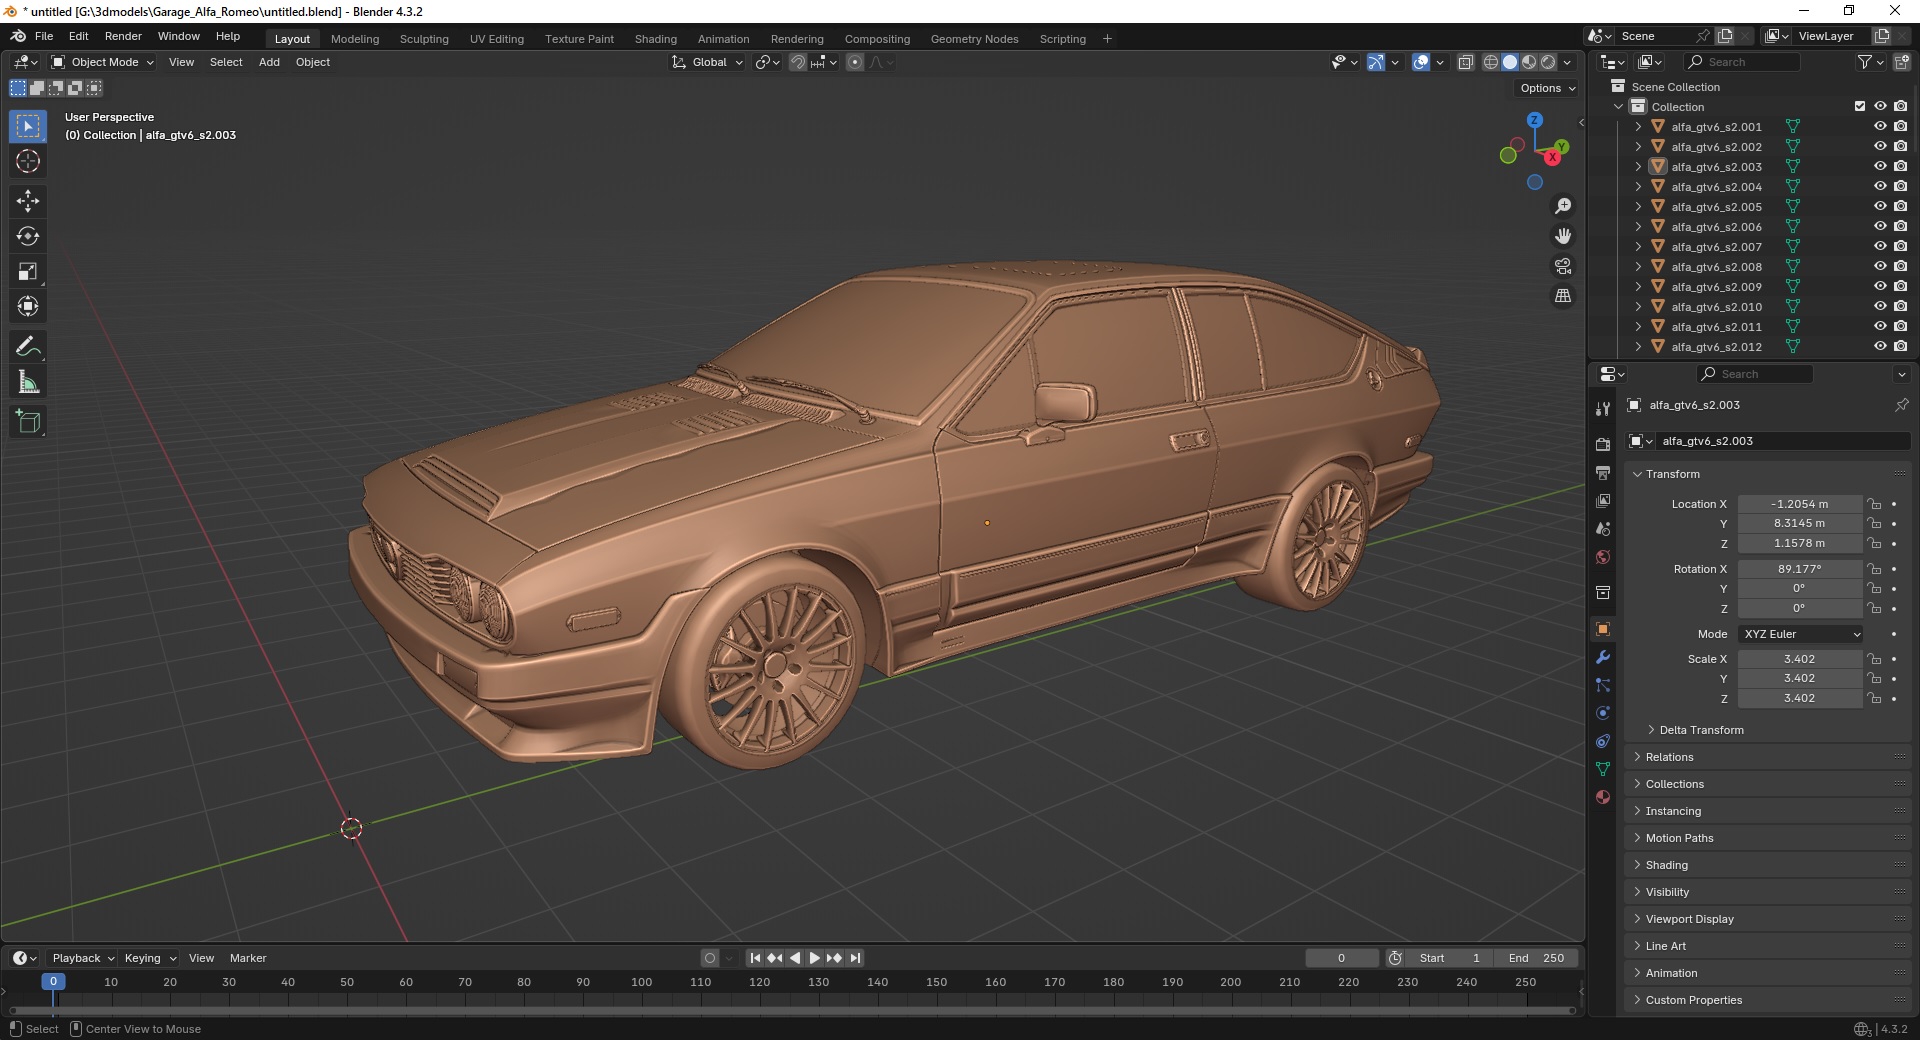1920x1040 pixels.
Task: Disable rendering for alfa_gtv6_s2.009 camera icon
Action: (x=1900, y=286)
